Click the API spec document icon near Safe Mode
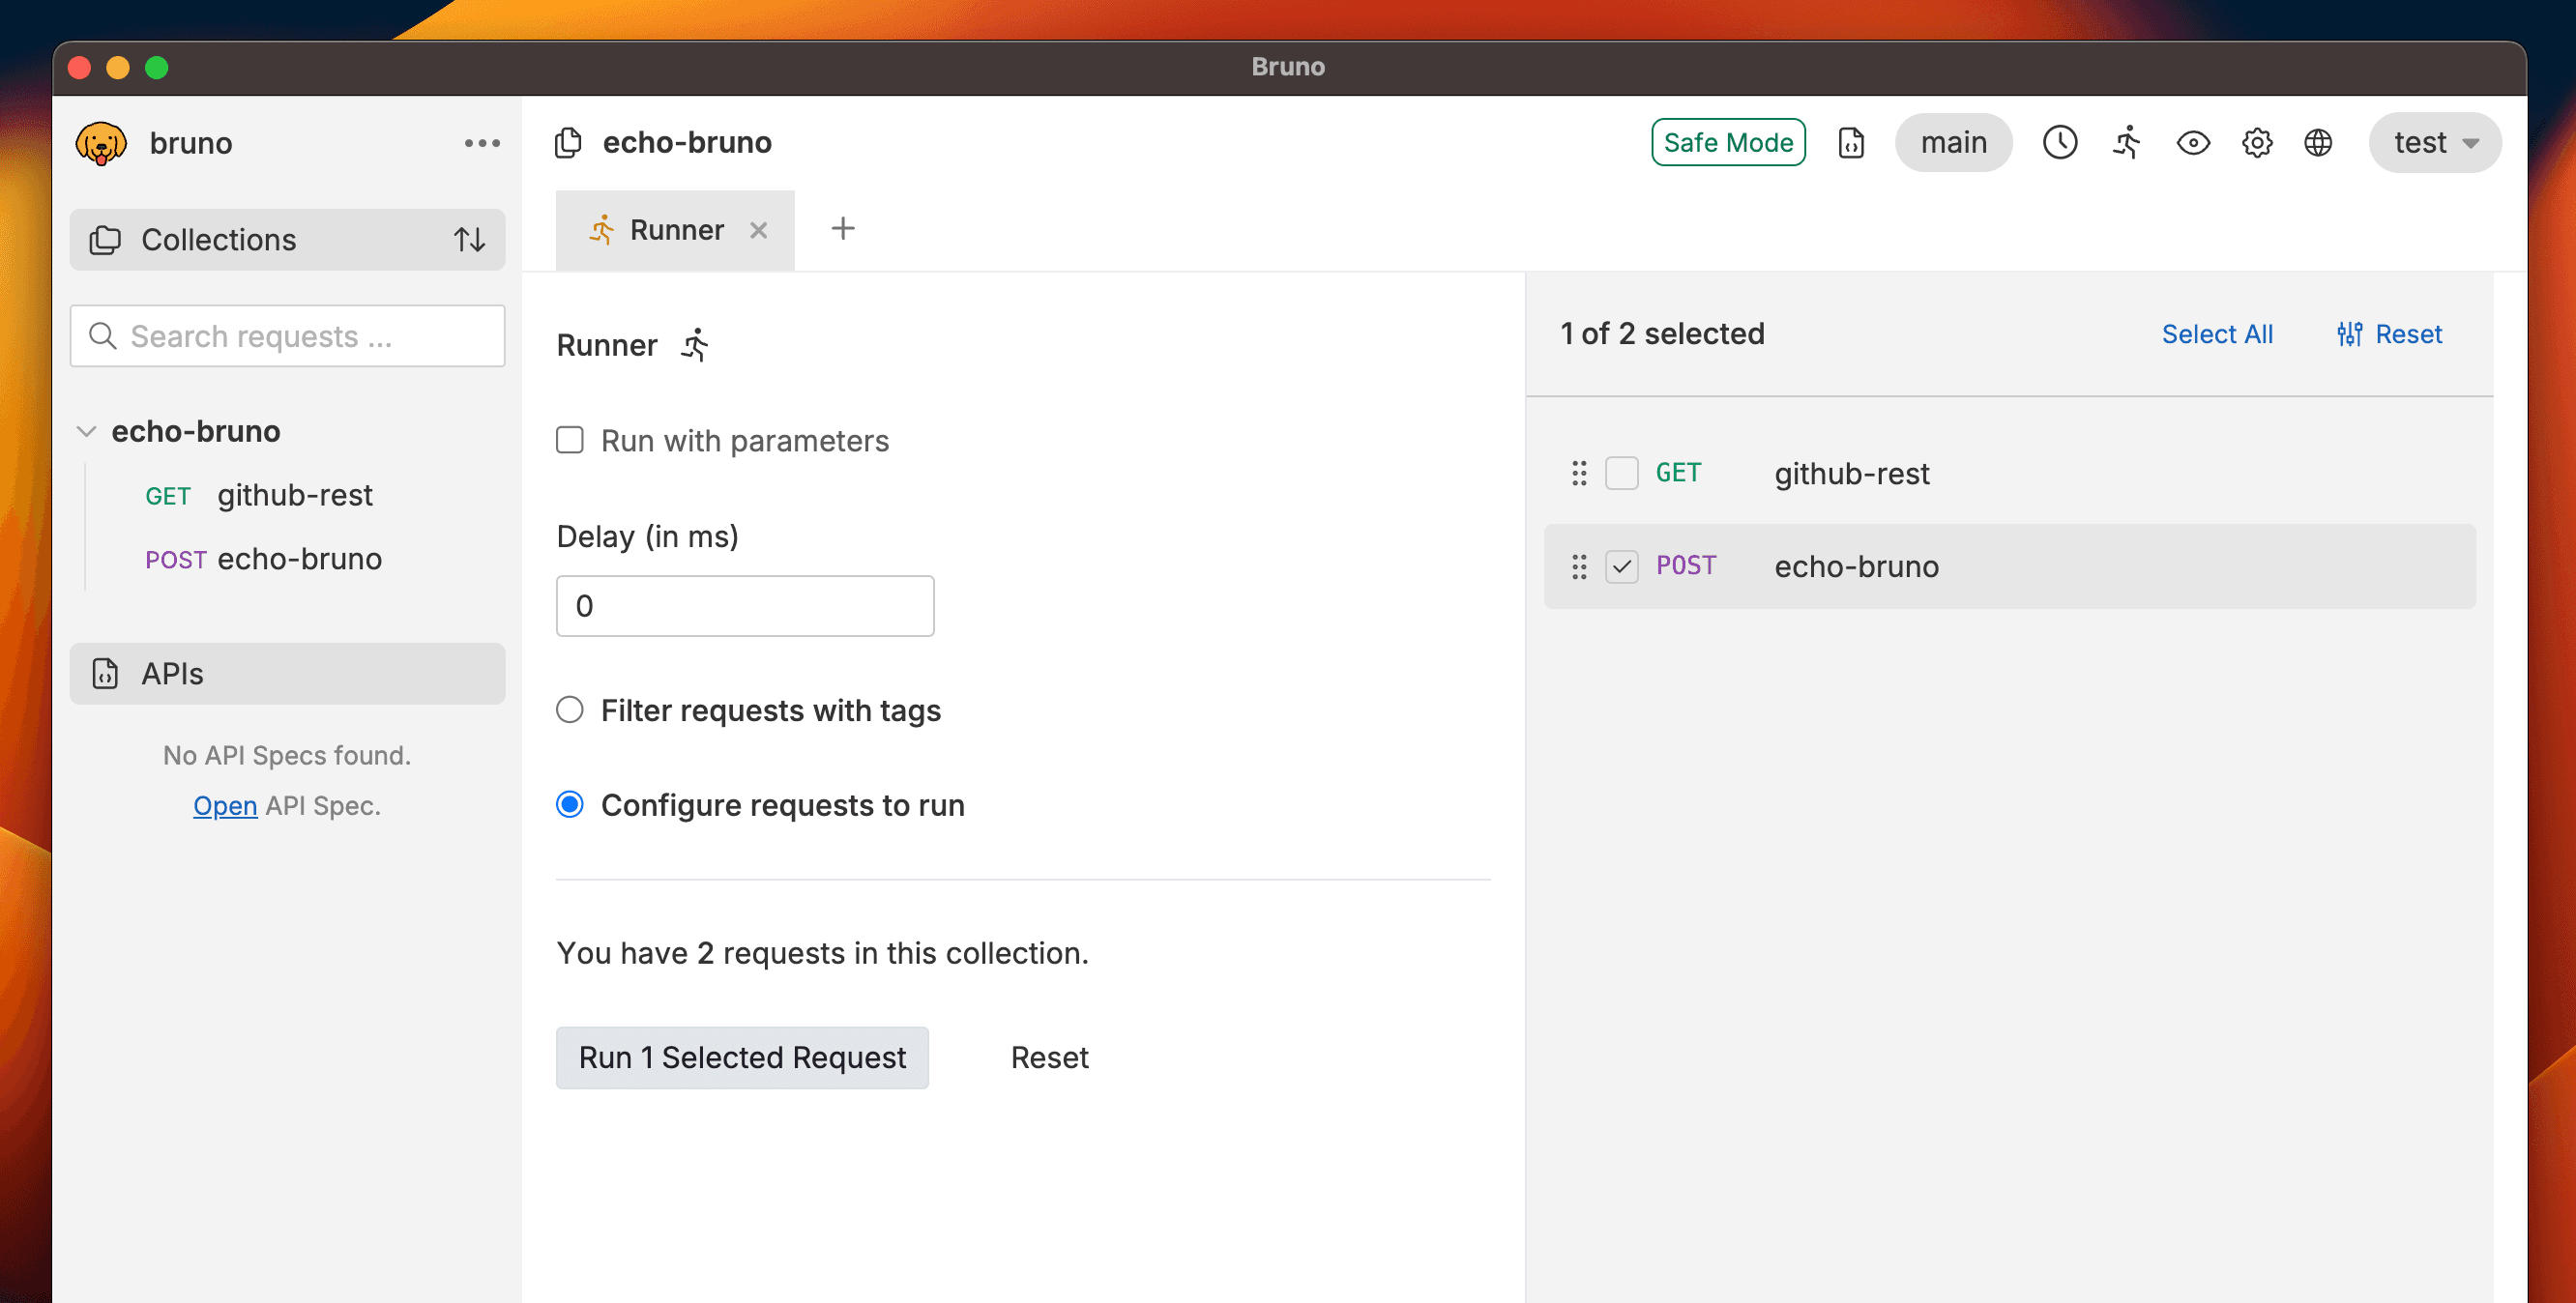2576x1303 pixels. tap(1851, 143)
